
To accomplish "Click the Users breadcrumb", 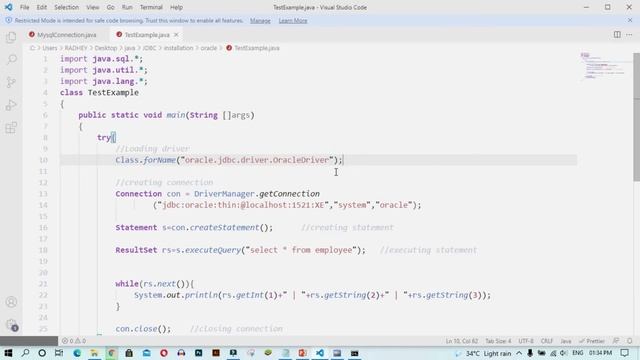I will point(50,48).
